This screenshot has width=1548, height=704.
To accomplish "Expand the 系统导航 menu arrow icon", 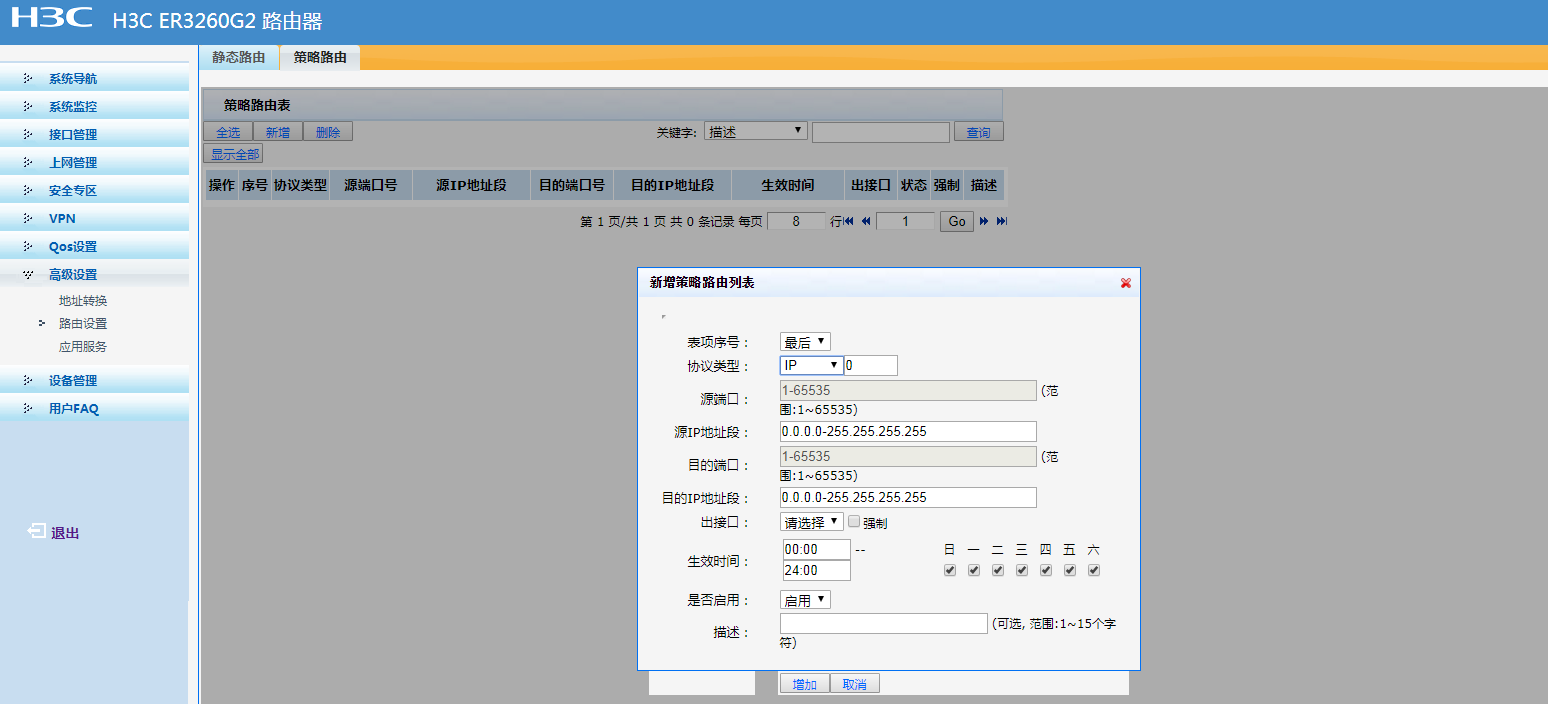I will coord(28,78).
